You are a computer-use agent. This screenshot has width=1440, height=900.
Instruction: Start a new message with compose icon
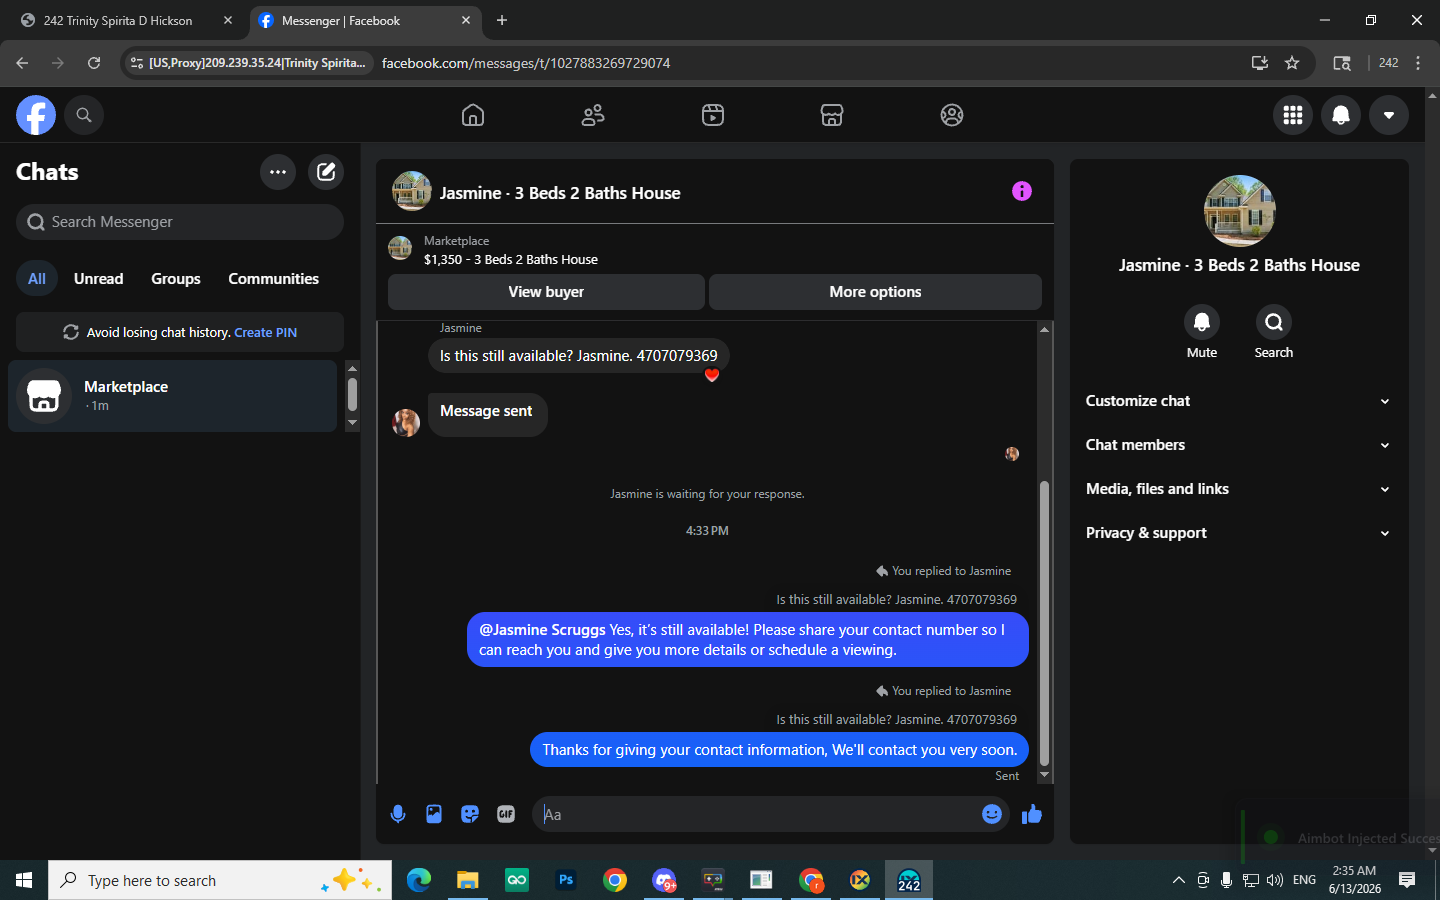[326, 172]
